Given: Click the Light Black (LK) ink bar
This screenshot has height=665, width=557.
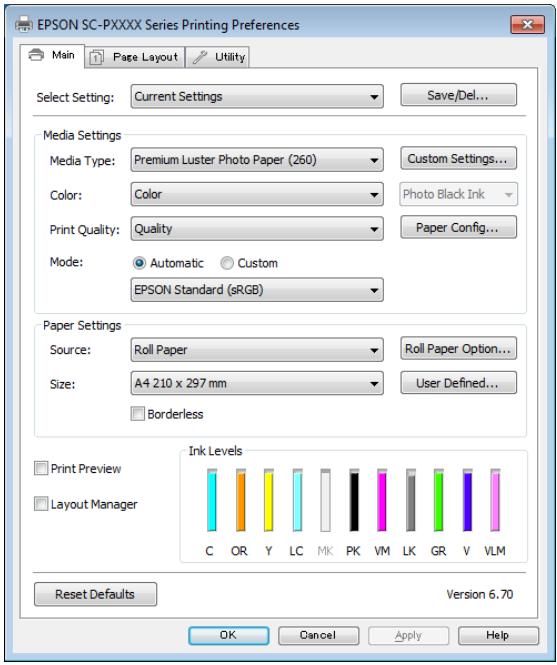Looking at the screenshot, I should pos(411,500).
